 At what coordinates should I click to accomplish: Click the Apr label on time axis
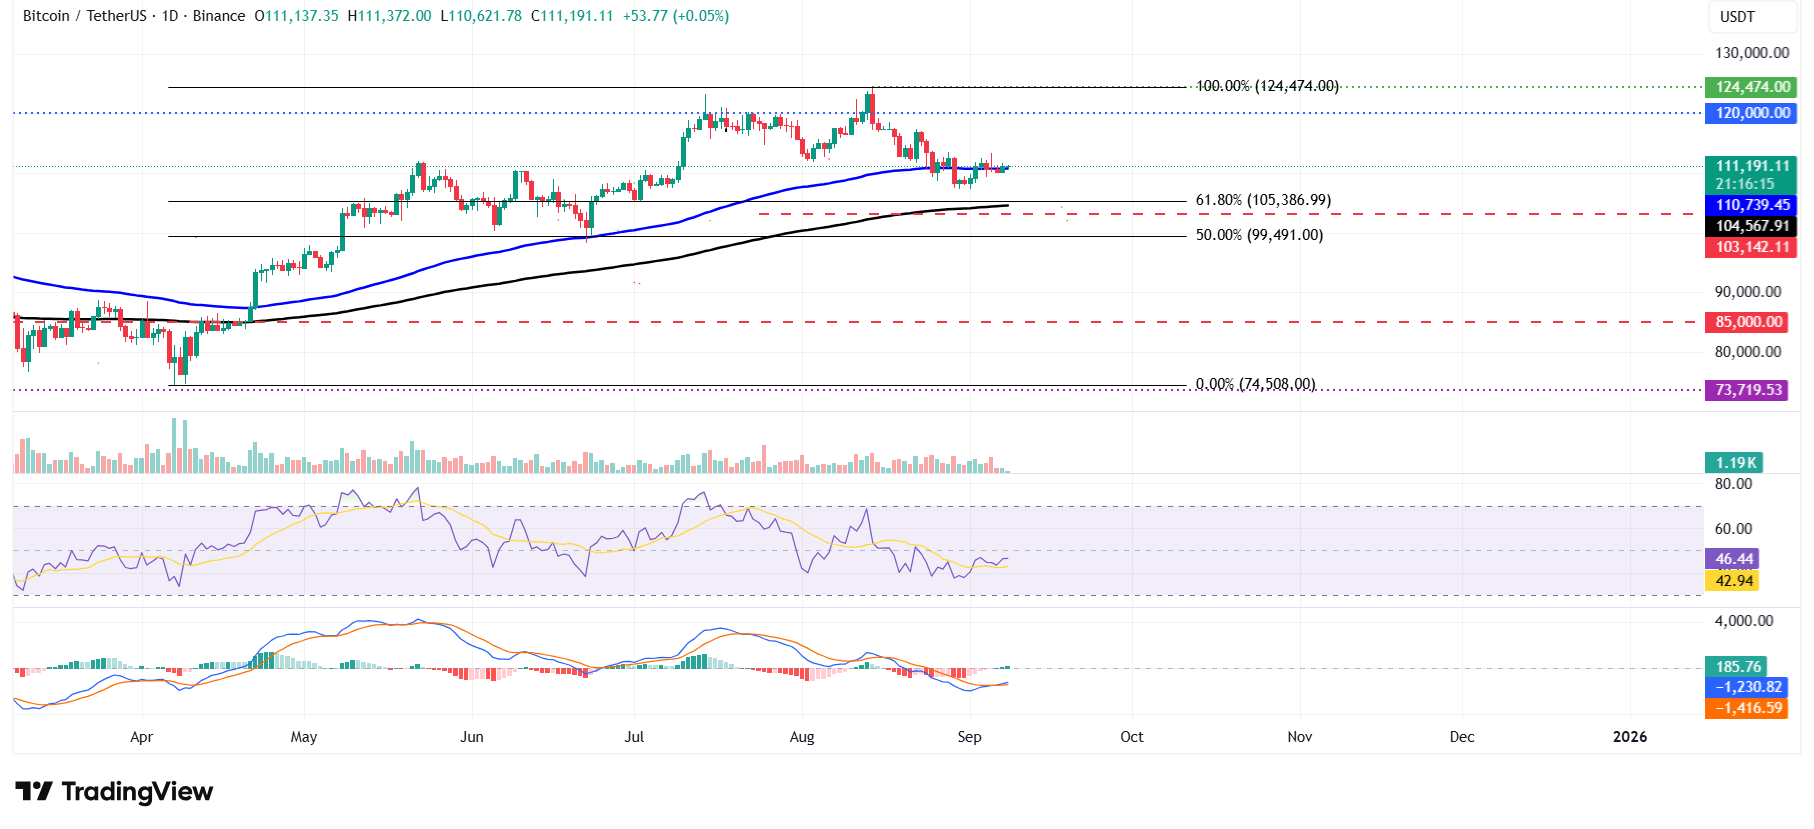point(142,737)
